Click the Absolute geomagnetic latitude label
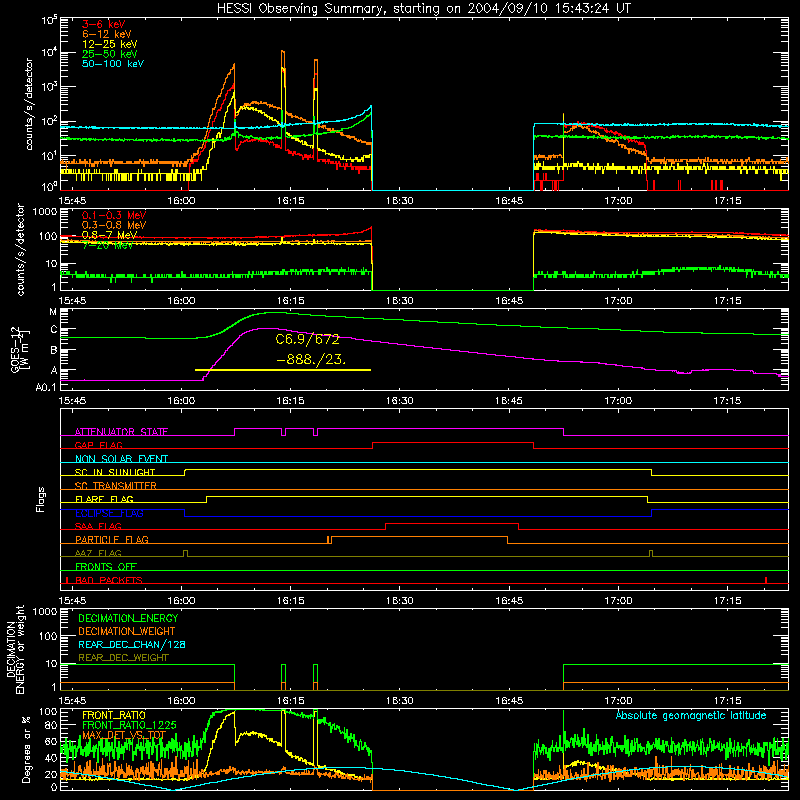 click(691, 716)
